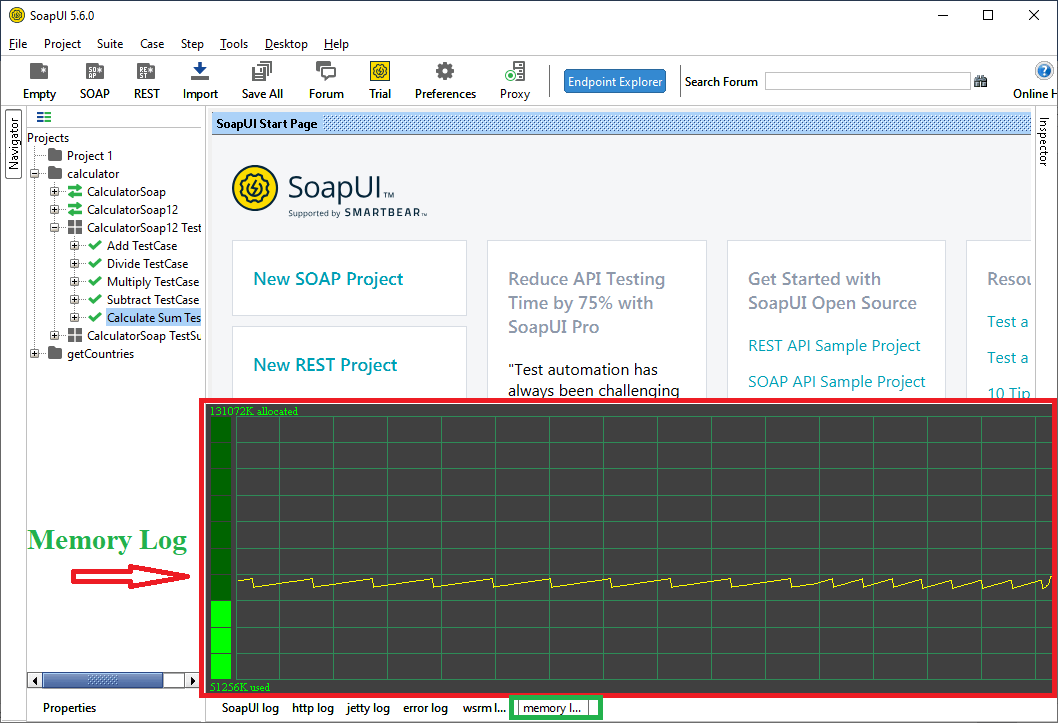
Task: Click green checkmark of Multiply TestCase
Action: [x=95, y=281]
